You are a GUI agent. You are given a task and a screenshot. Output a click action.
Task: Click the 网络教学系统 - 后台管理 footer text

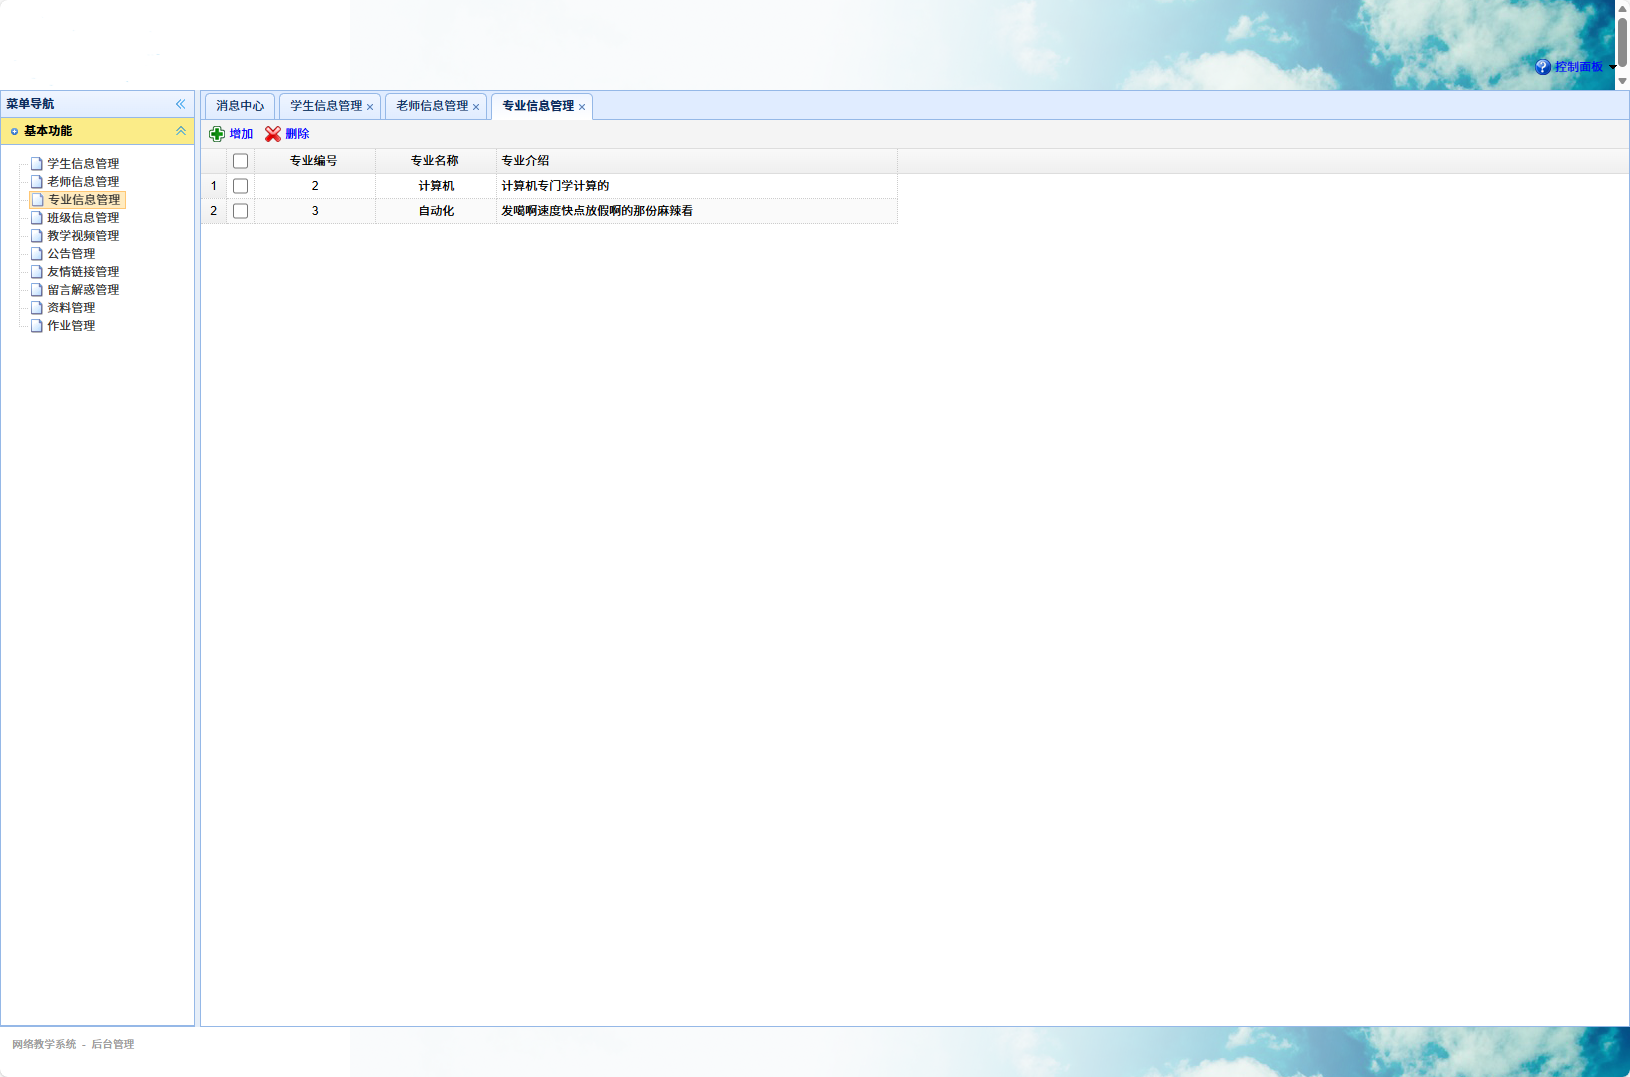[x=73, y=1044]
